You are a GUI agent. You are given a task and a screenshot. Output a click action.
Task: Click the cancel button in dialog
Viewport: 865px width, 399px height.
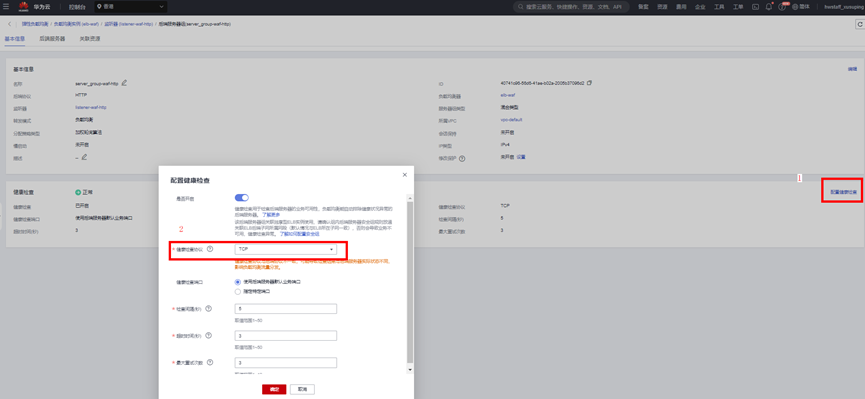[302, 389]
